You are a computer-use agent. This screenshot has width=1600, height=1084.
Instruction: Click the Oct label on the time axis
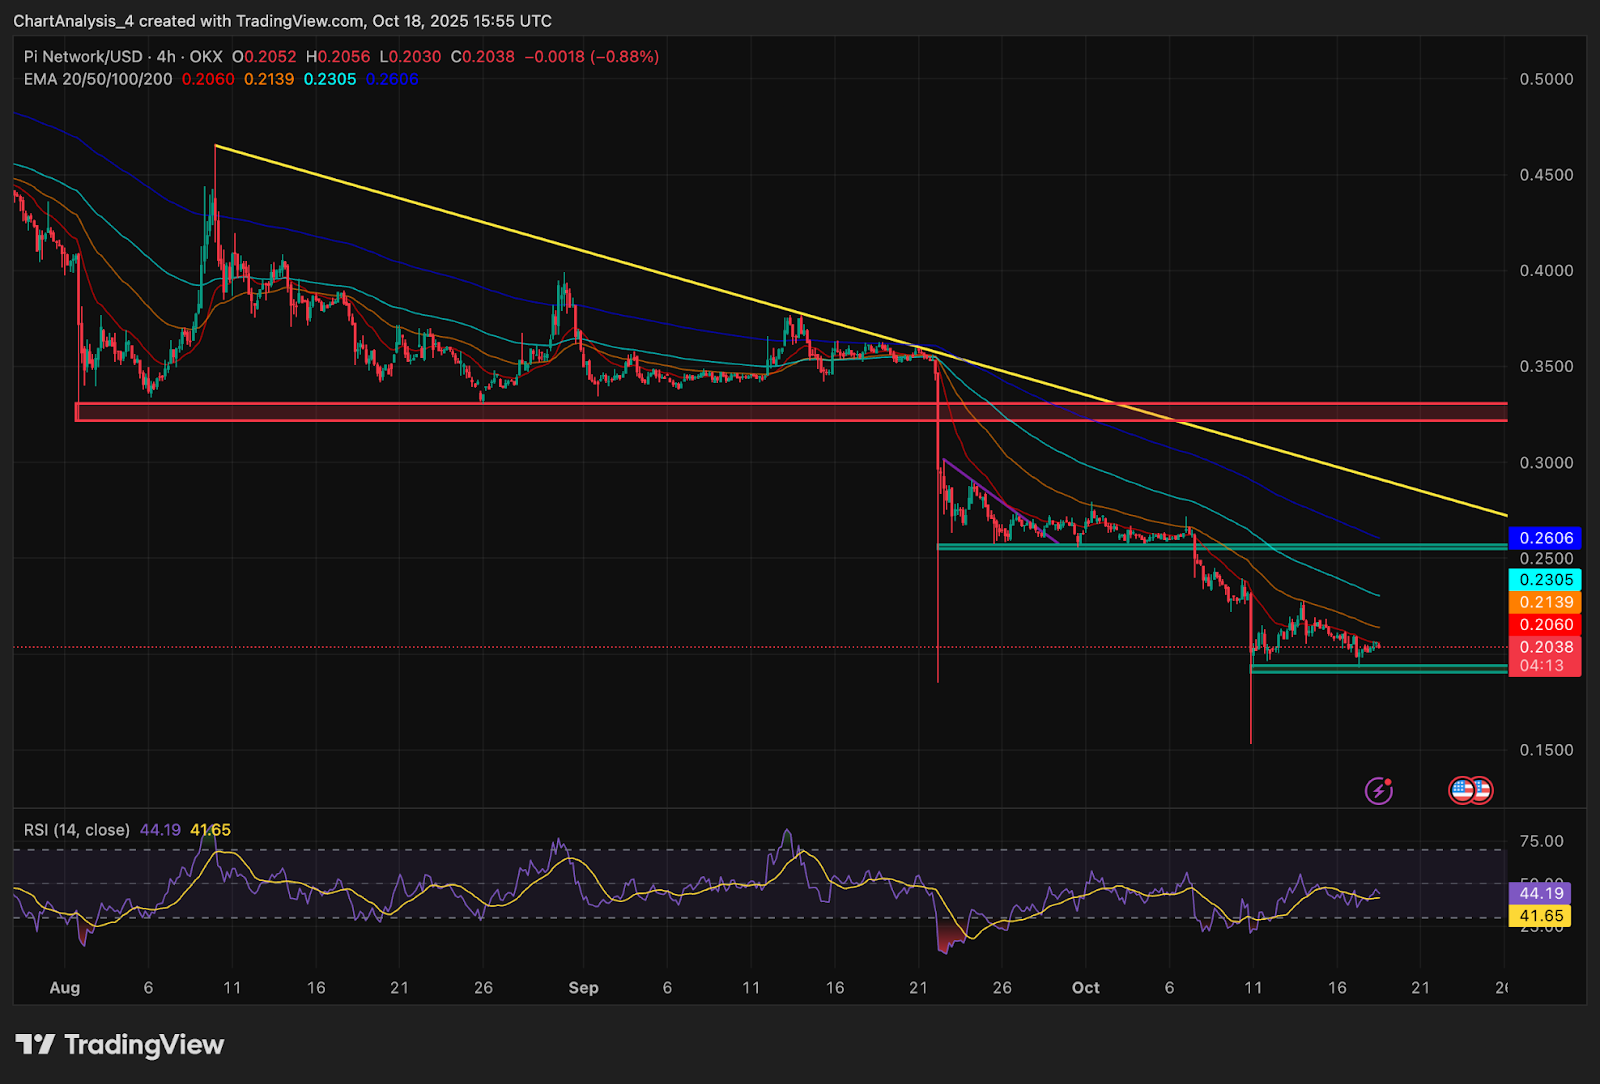[1085, 988]
